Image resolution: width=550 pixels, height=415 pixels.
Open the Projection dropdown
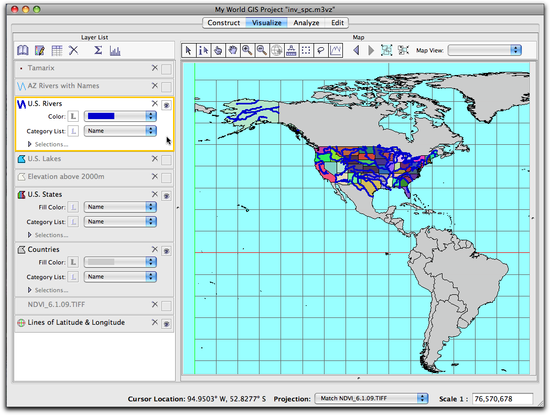tap(371, 399)
